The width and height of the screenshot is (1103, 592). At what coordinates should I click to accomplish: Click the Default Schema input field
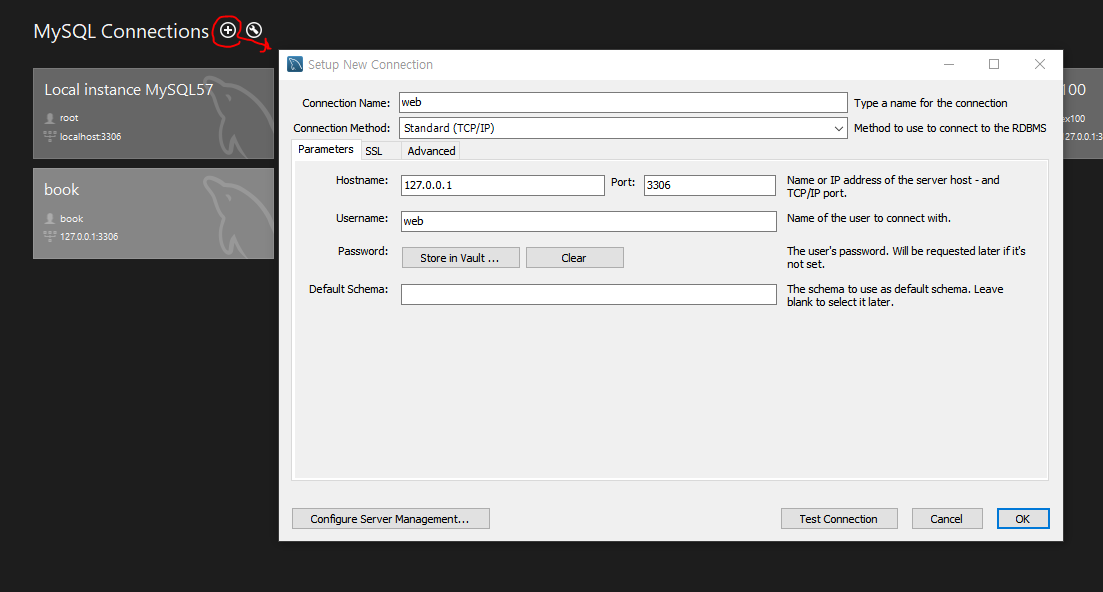(588, 294)
